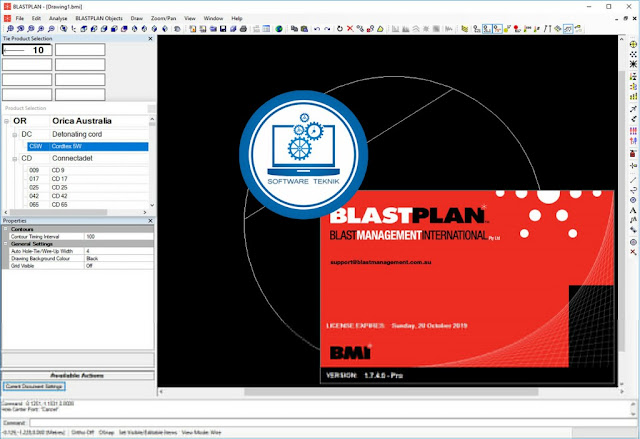The height and width of the screenshot is (439, 640).
Task: Select the 'CD 9' product row
Action: pyautogui.click(x=88, y=170)
